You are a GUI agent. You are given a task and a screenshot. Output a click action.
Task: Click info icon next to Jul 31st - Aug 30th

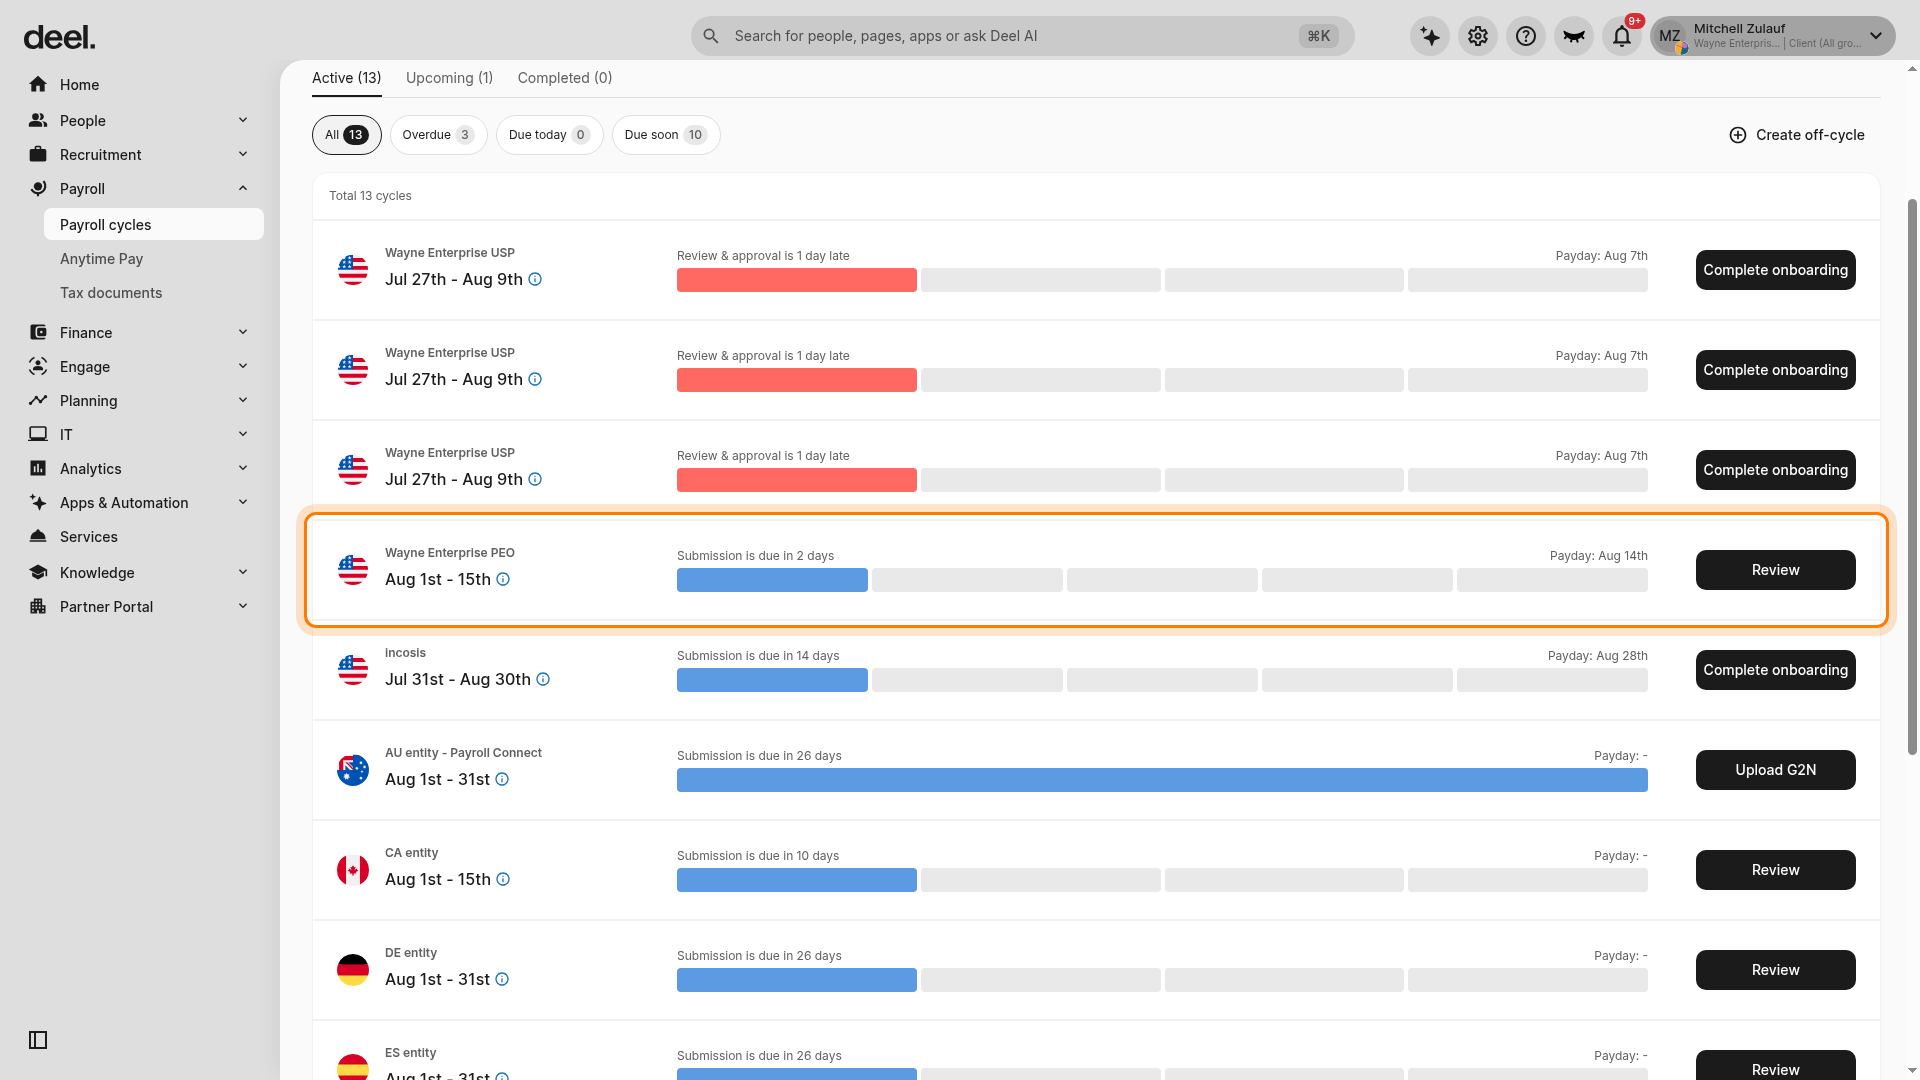(543, 679)
